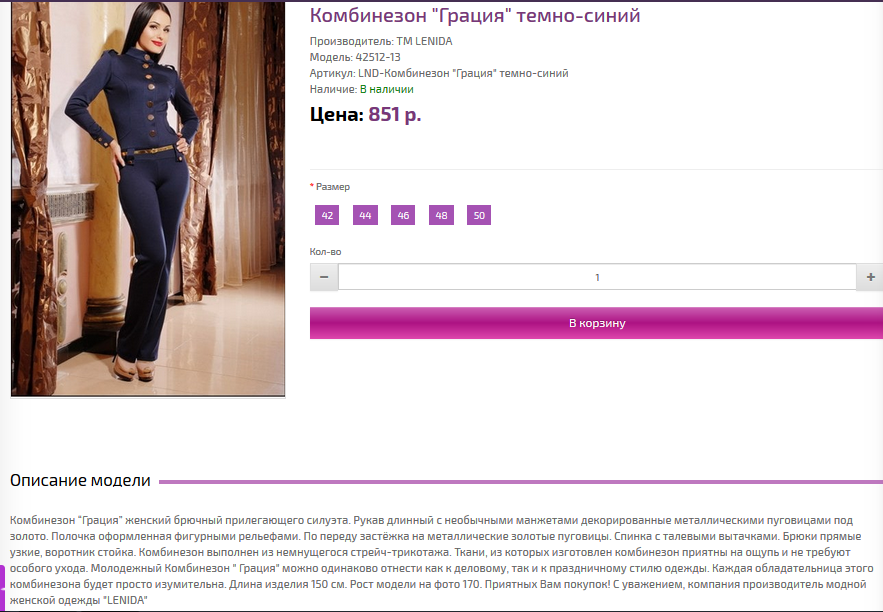Select size 44
The height and width of the screenshot is (612, 883).
[x=365, y=215]
